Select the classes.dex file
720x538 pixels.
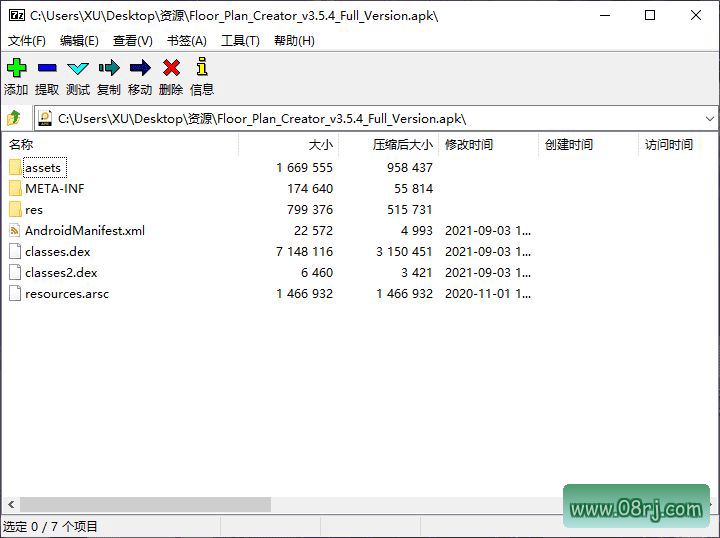57,252
